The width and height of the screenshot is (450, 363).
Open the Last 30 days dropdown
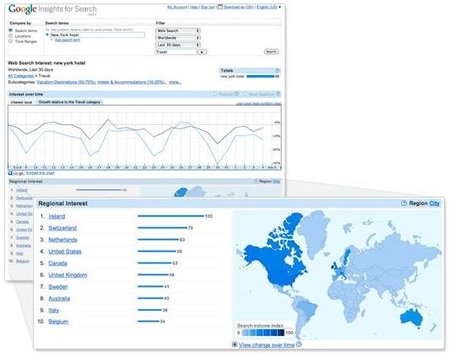[178, 45]
